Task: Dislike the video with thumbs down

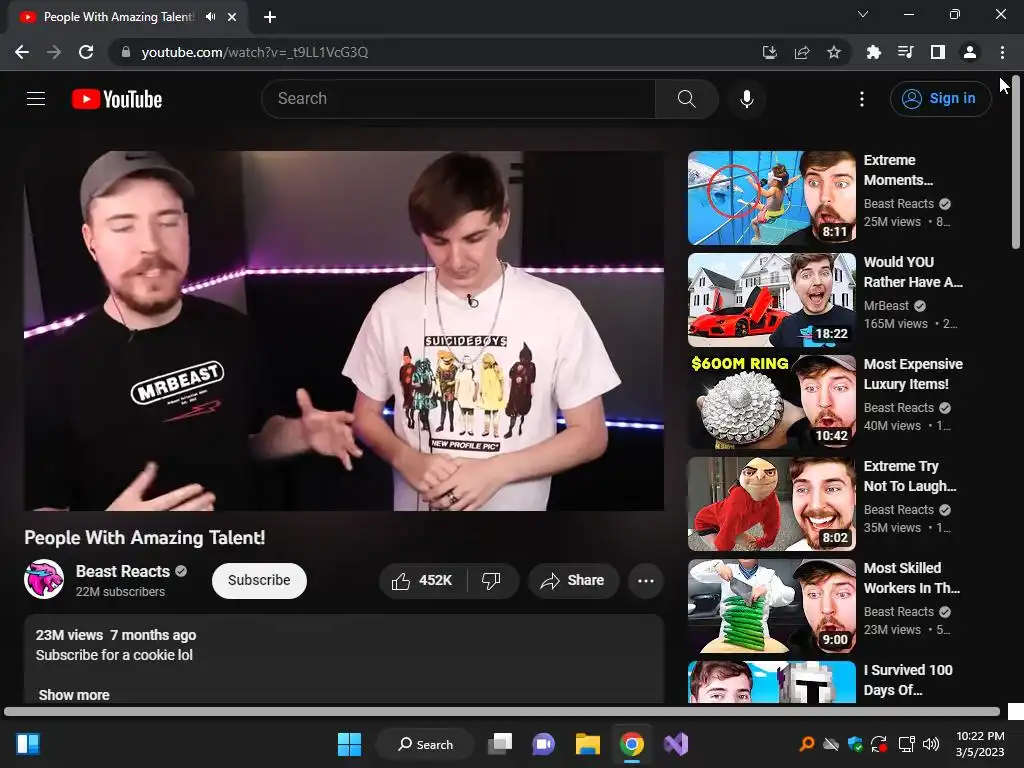Action: click(x=491, y=581)
